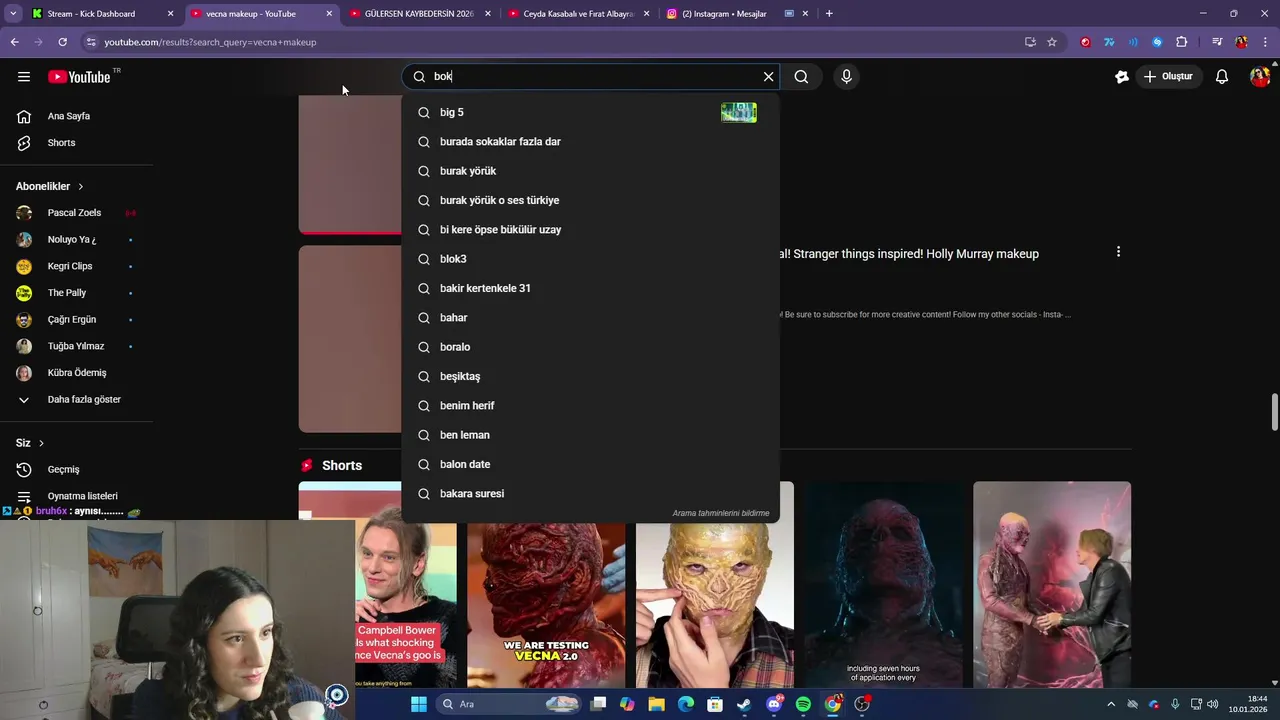Reload the page
This screenshot has height=720, width=1280.
pos(62,42)
